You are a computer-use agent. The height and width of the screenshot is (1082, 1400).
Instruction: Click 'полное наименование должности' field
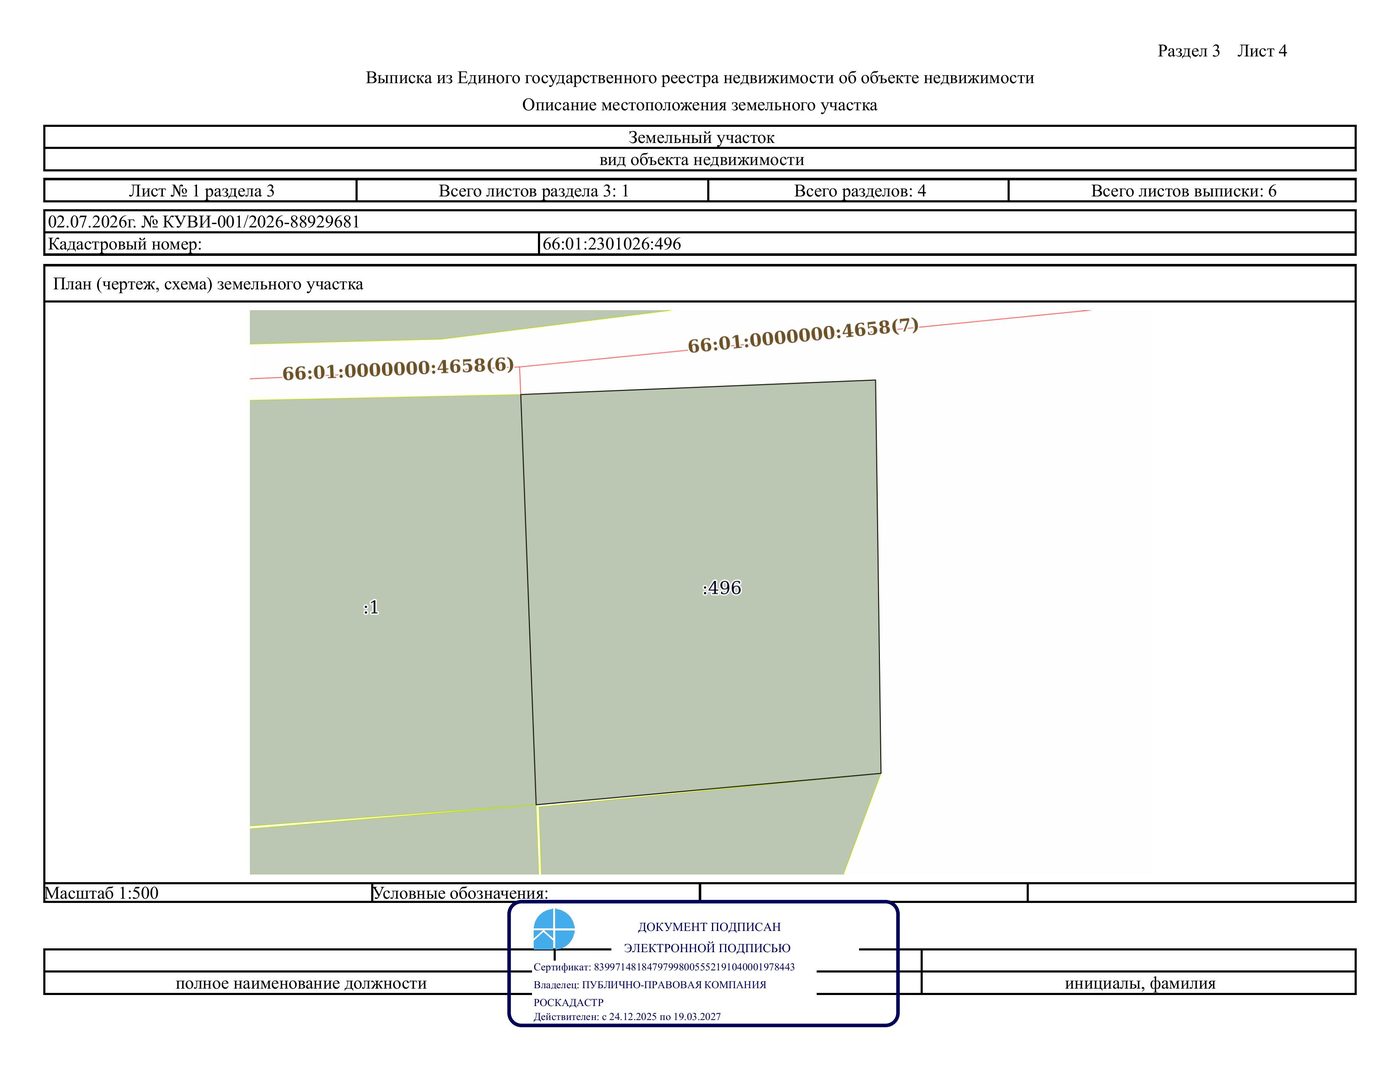pos(301,984)
